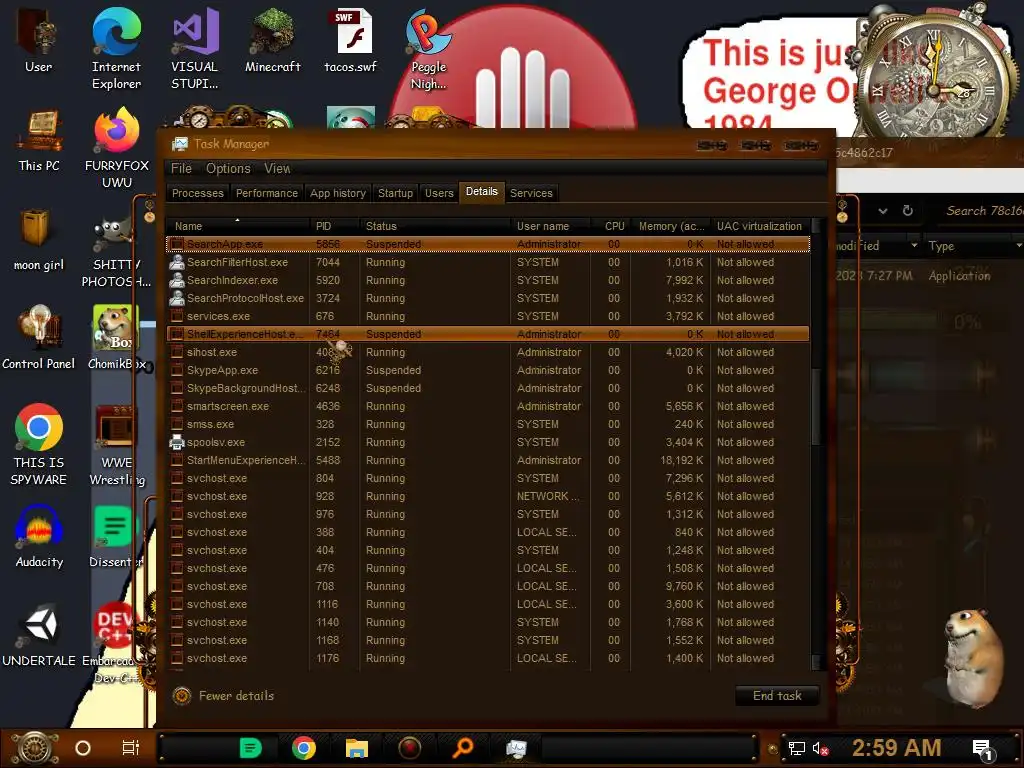Viewport: 1024px width, 768px height.
Task: Select the spoolsv.exe process row
Action: tap(488, 442)
